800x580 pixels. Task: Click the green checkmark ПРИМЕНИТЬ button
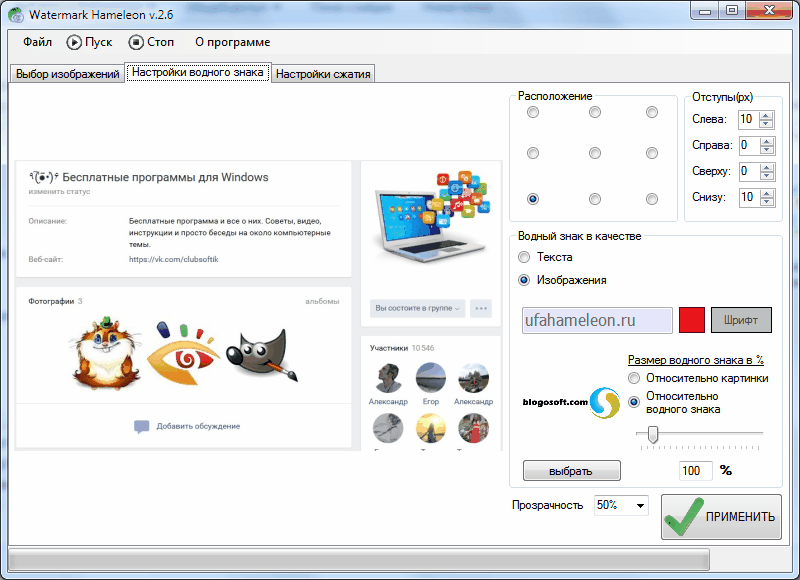[721, 517]
